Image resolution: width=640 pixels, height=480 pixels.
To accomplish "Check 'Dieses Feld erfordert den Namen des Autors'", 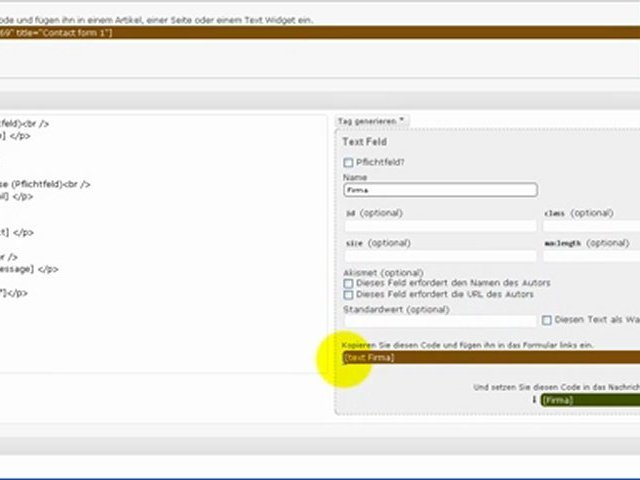I will point(348,283).
